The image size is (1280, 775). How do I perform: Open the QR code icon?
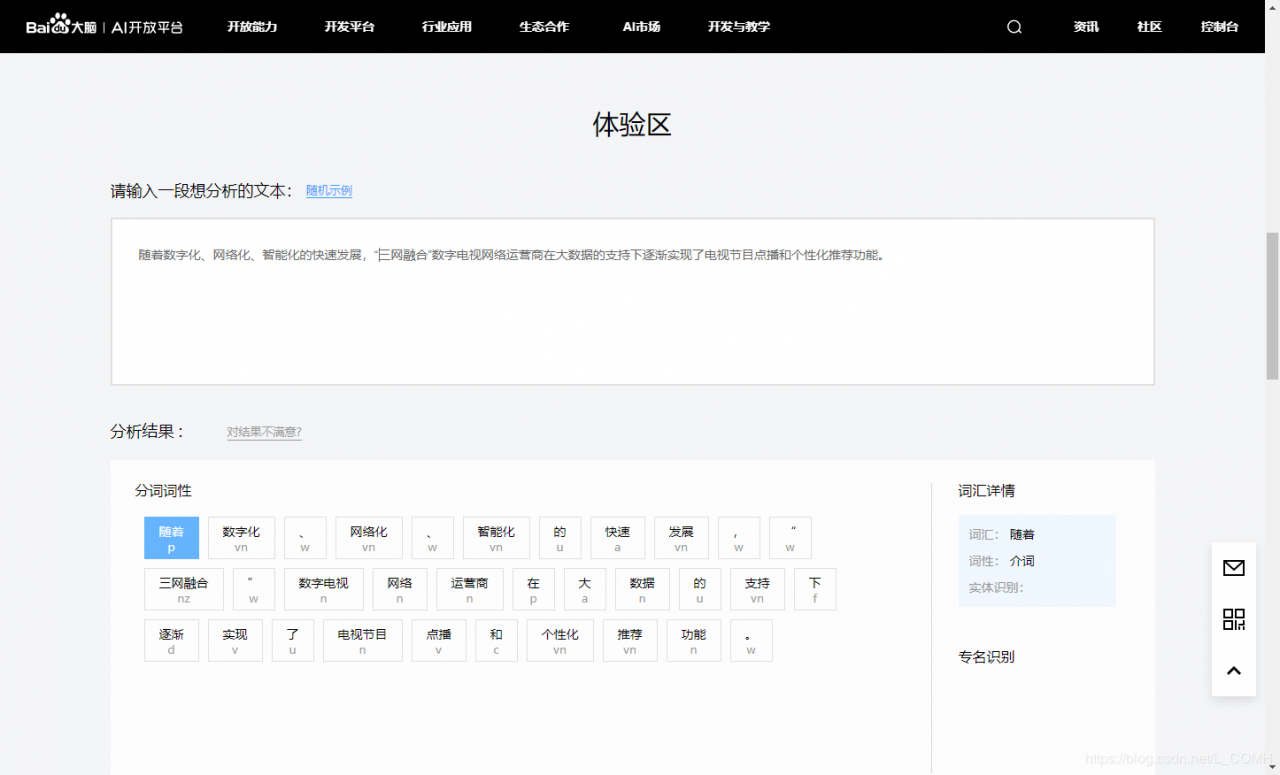(1234, 619)
